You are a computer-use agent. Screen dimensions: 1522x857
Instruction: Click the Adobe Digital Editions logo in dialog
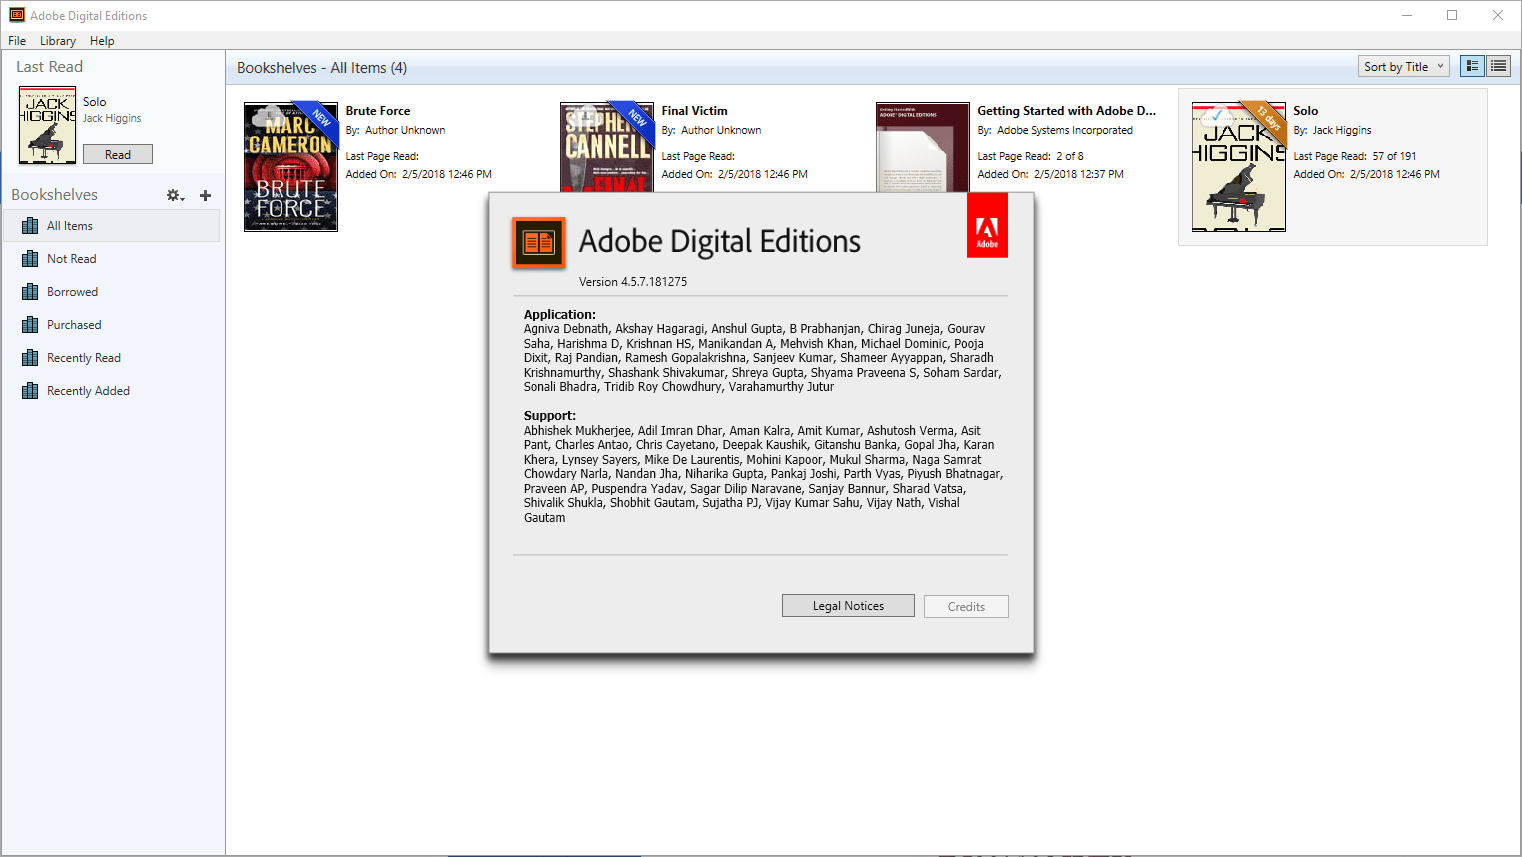tap(539, 243)
